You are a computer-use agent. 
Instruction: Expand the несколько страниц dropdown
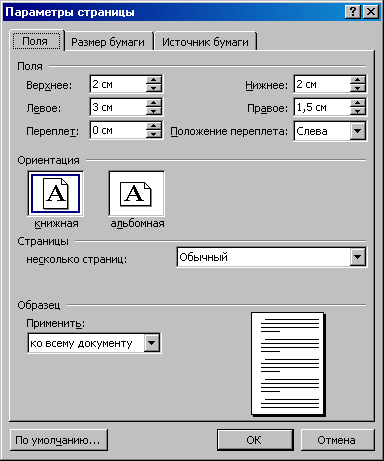coord(358,257)
